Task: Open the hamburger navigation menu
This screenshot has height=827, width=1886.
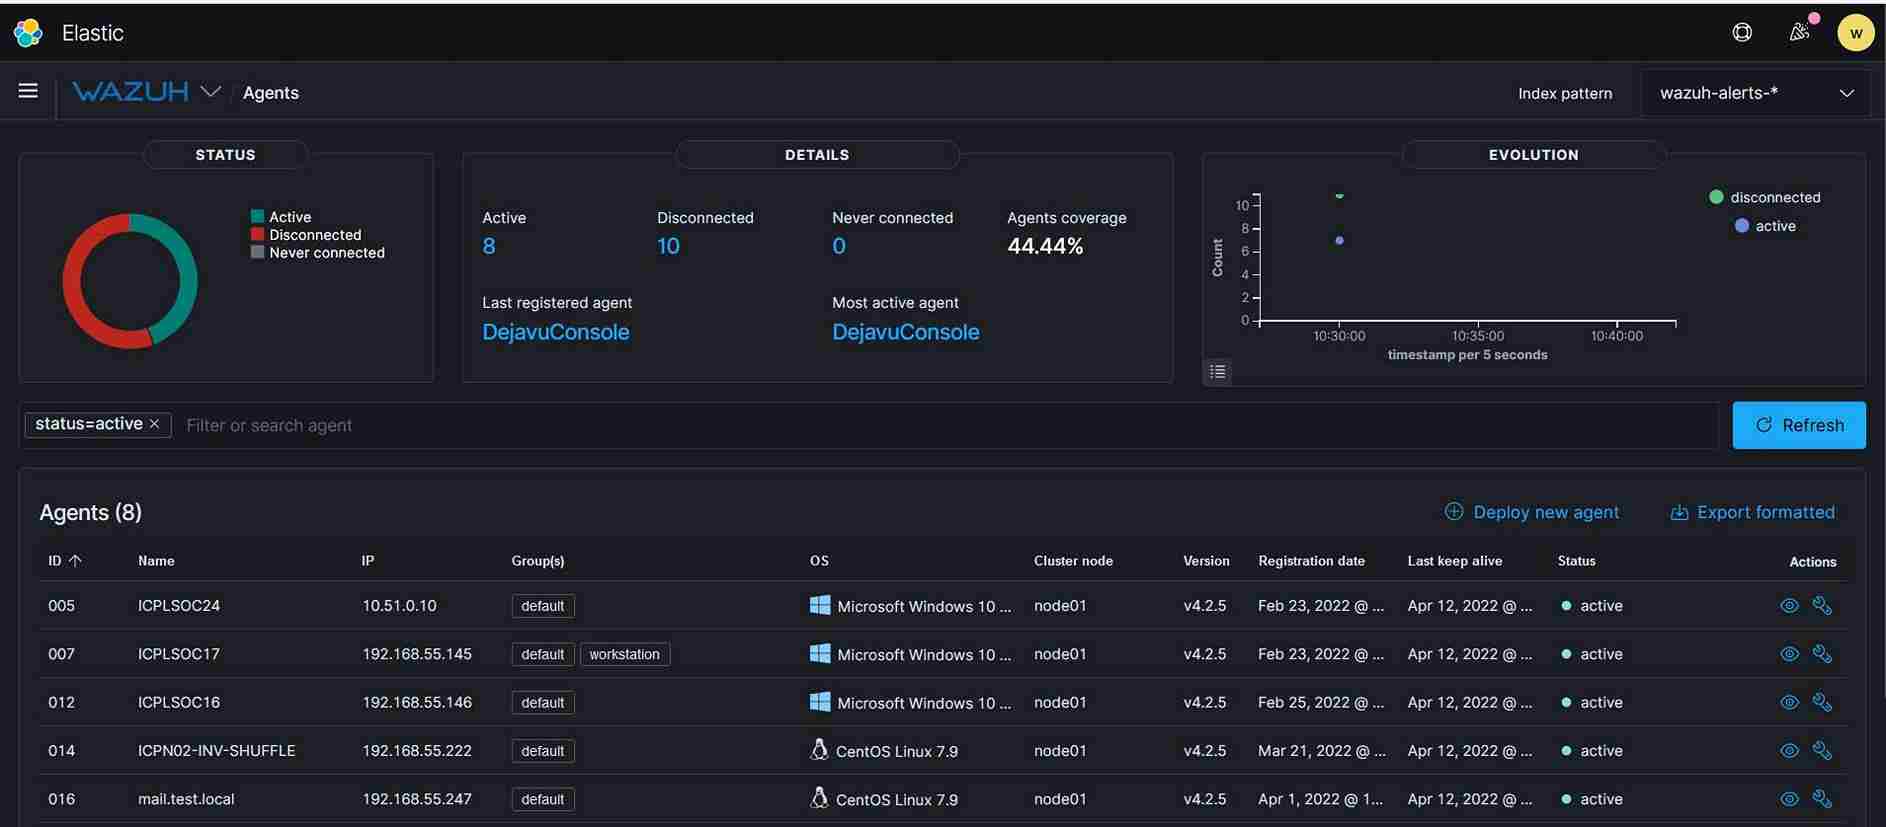Action: pos(28,91)
